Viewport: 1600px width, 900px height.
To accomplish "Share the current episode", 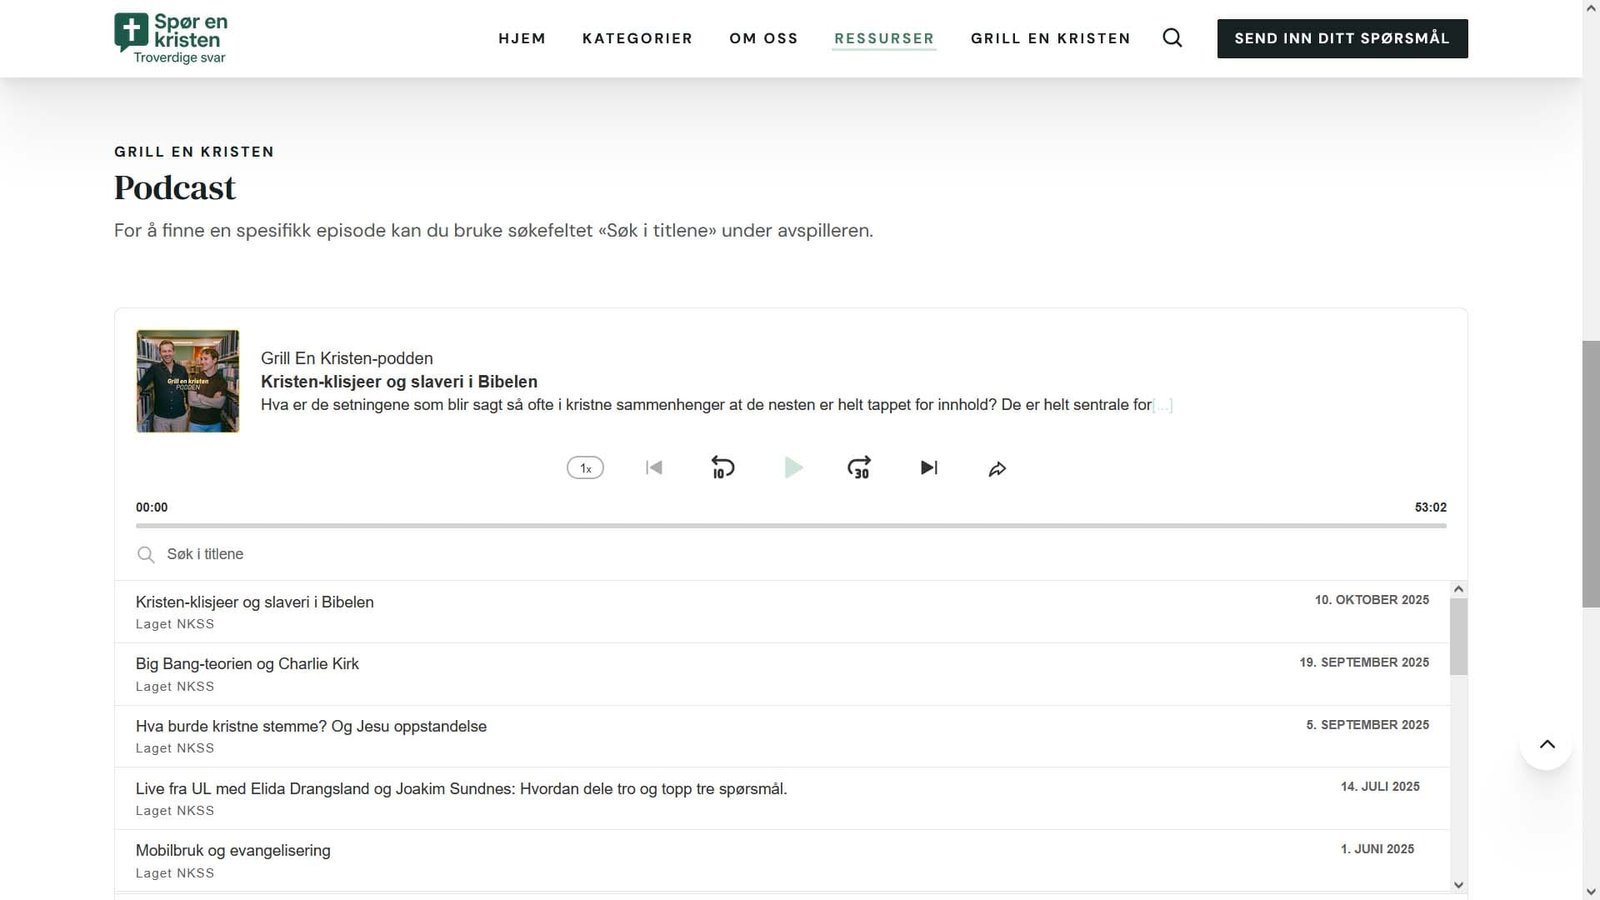I will tap(997, 468).
